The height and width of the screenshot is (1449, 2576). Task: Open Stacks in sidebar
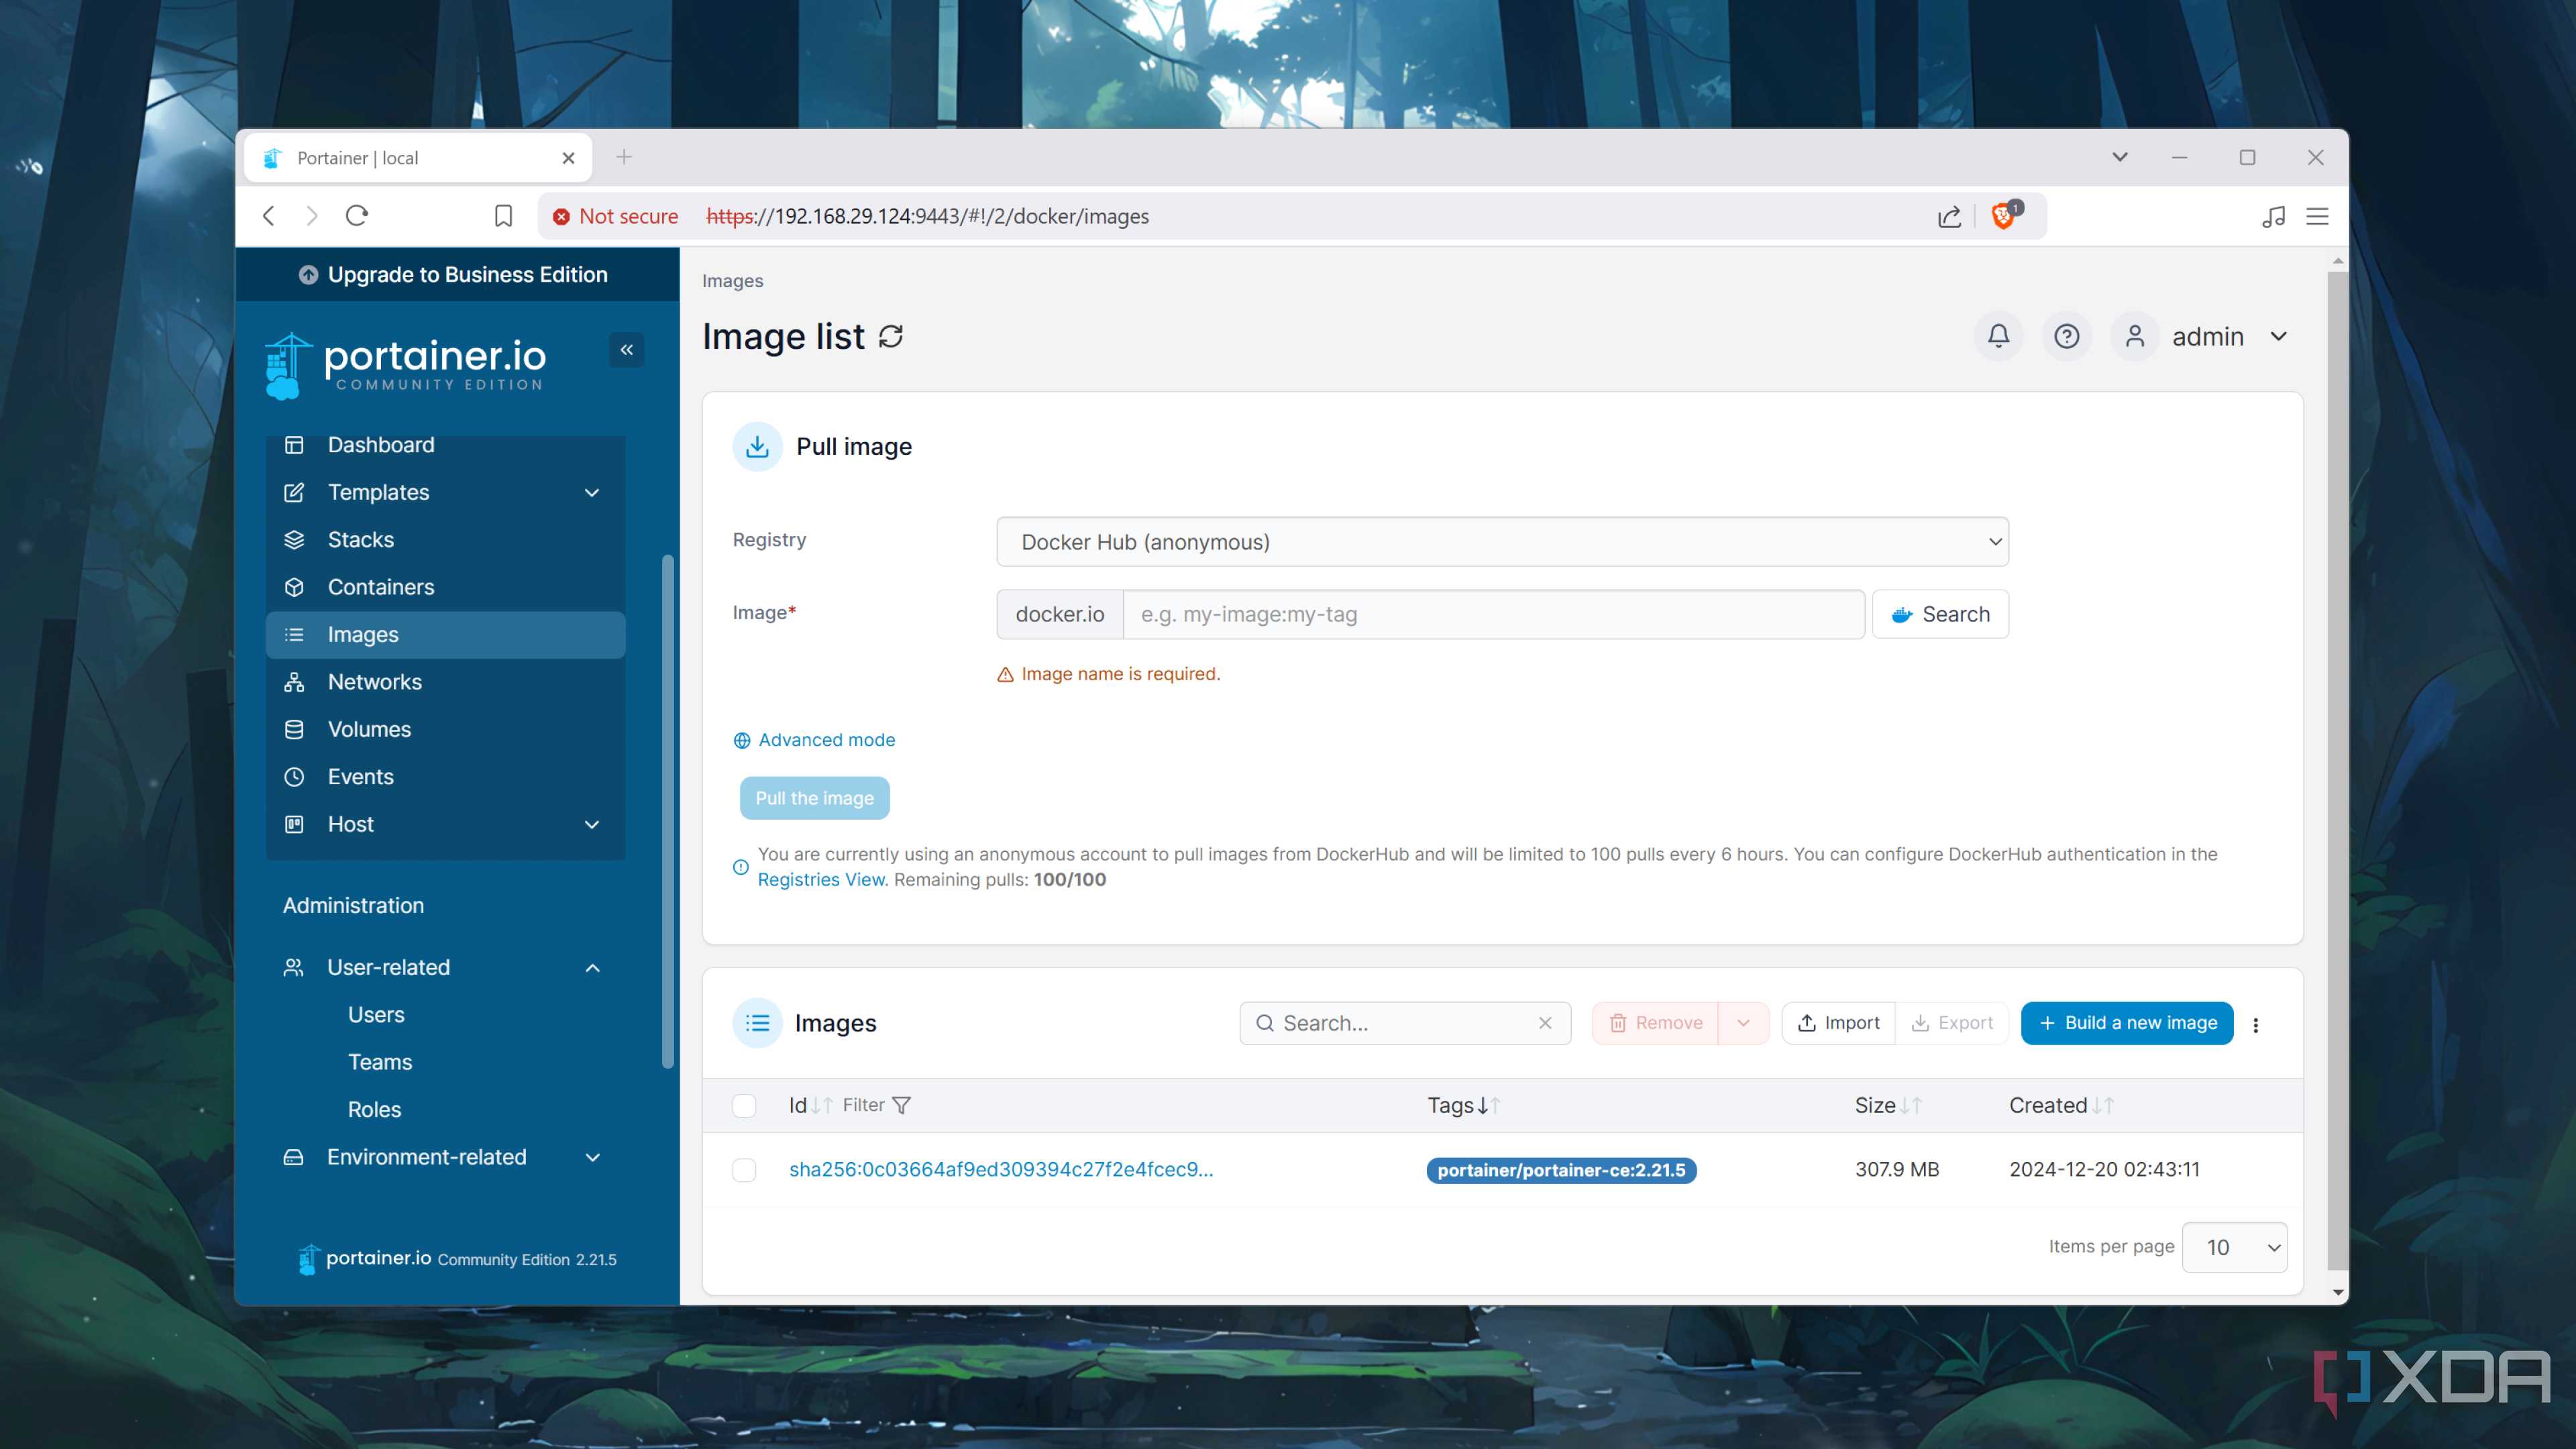[x=445, y=540]
